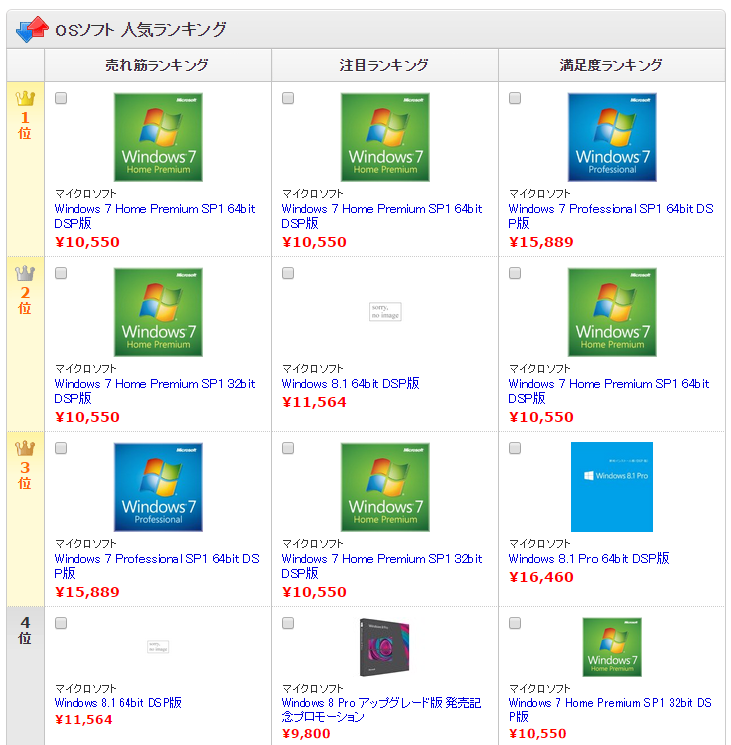731x745 pixels.
Task: Open the Windows 8 Pro upgrade box image
Action: click(x=384, y=647)
